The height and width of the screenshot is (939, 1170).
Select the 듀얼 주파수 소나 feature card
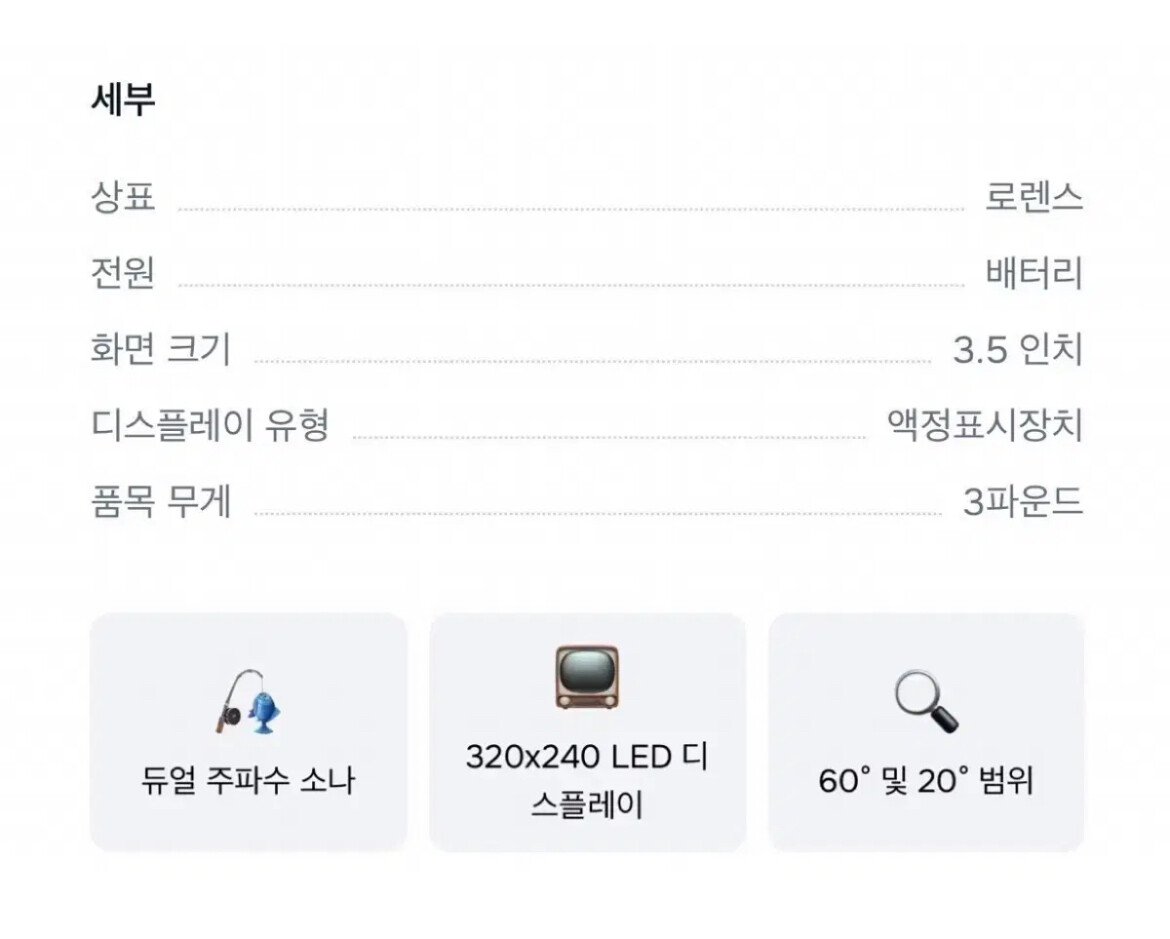tap(248, 732)
